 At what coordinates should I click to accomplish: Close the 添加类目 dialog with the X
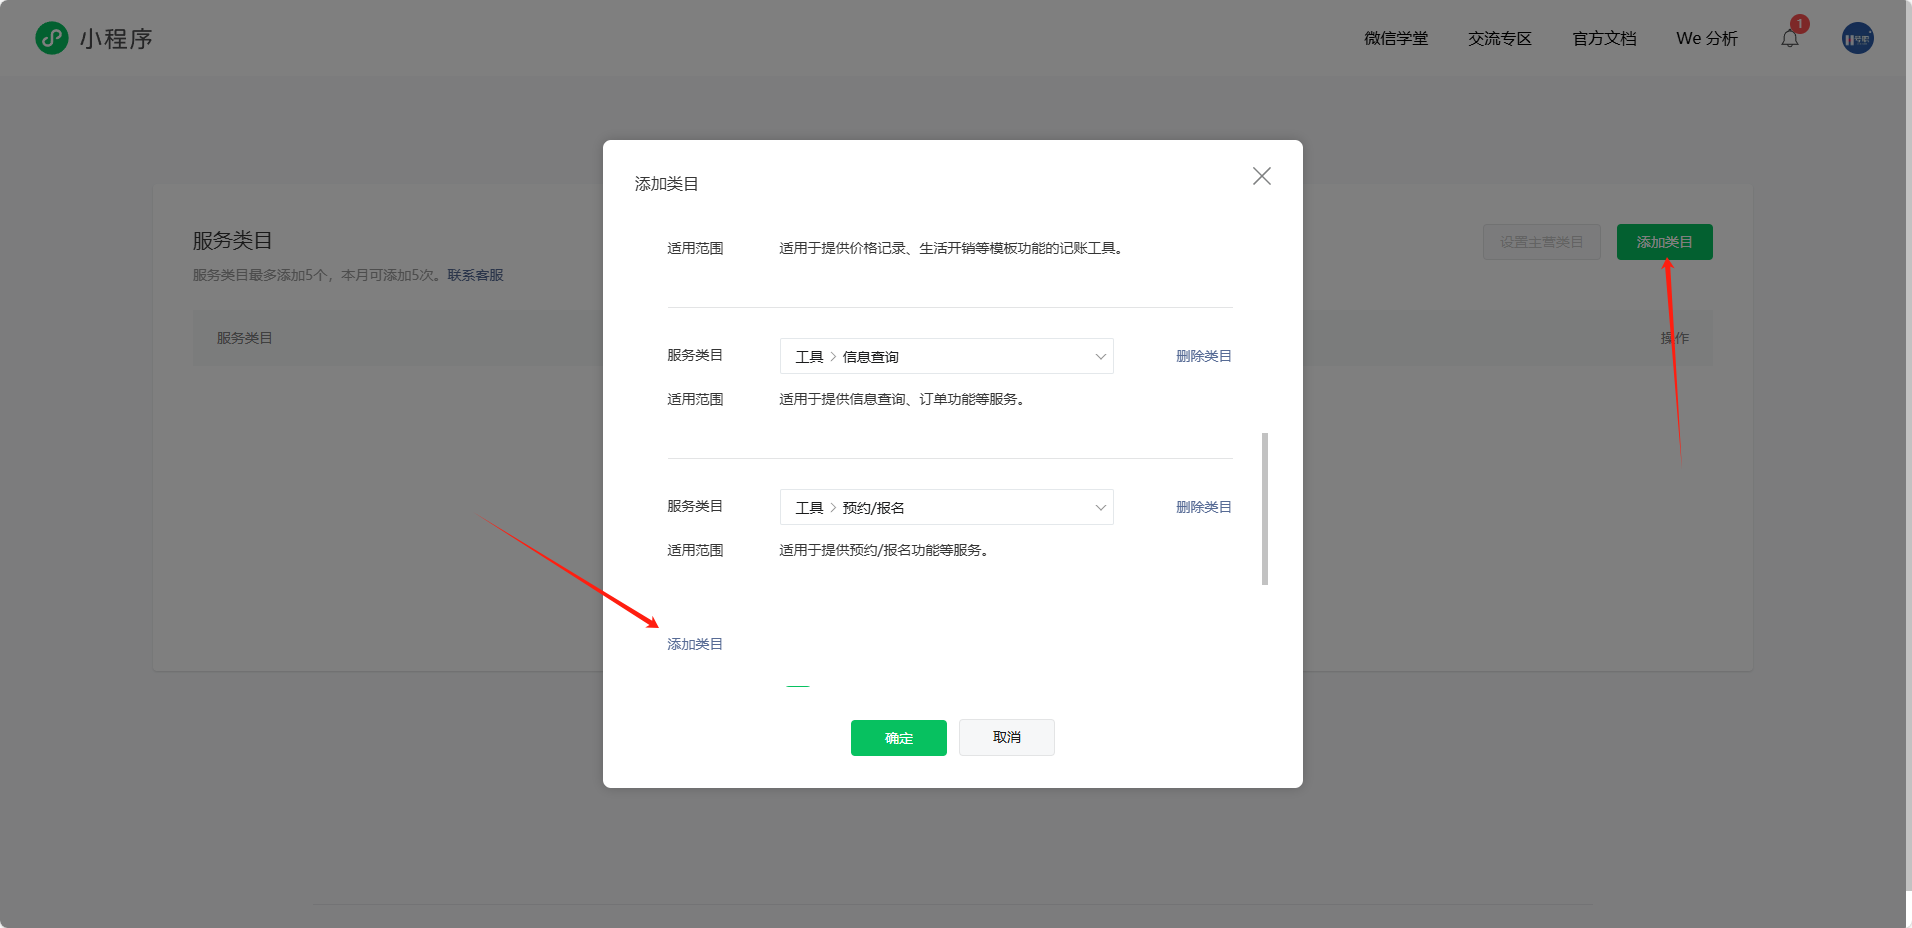(1261, 176)
